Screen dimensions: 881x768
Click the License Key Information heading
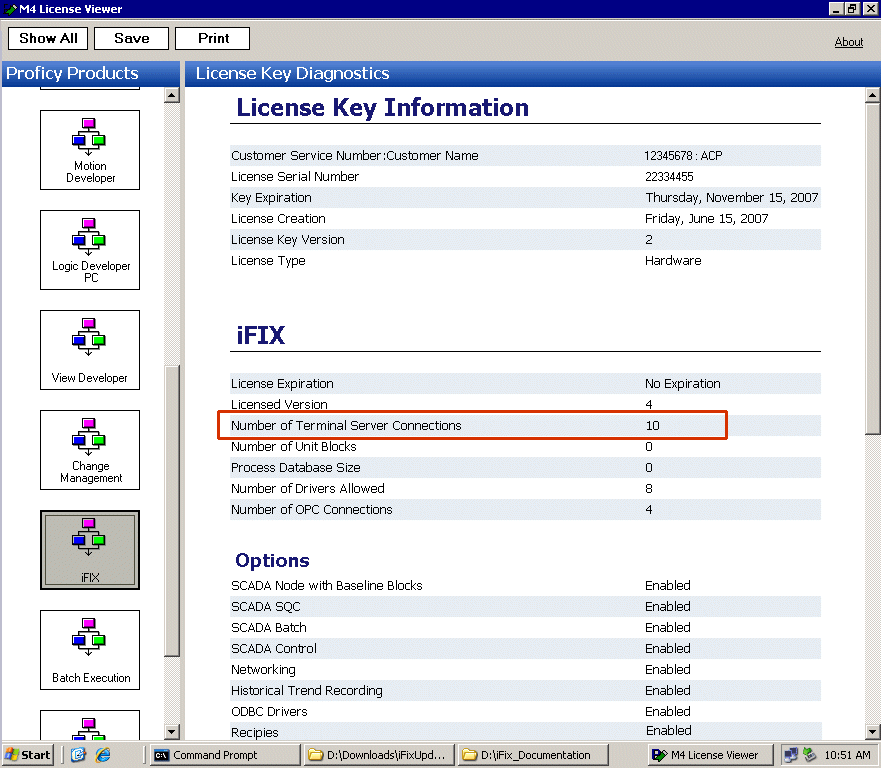[x=383, y=108]
